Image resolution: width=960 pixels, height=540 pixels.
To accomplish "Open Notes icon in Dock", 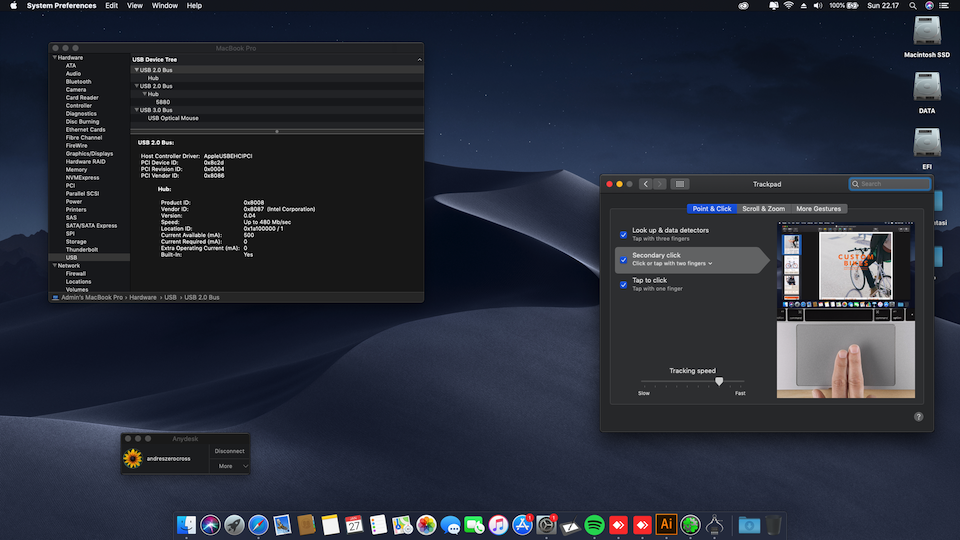I will pos(330,525).
